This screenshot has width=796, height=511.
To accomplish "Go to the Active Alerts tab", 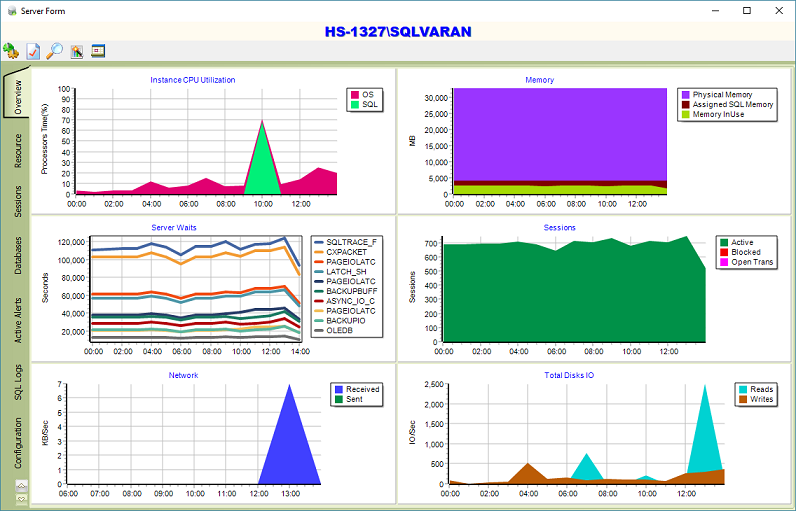I will coord(17,320).
